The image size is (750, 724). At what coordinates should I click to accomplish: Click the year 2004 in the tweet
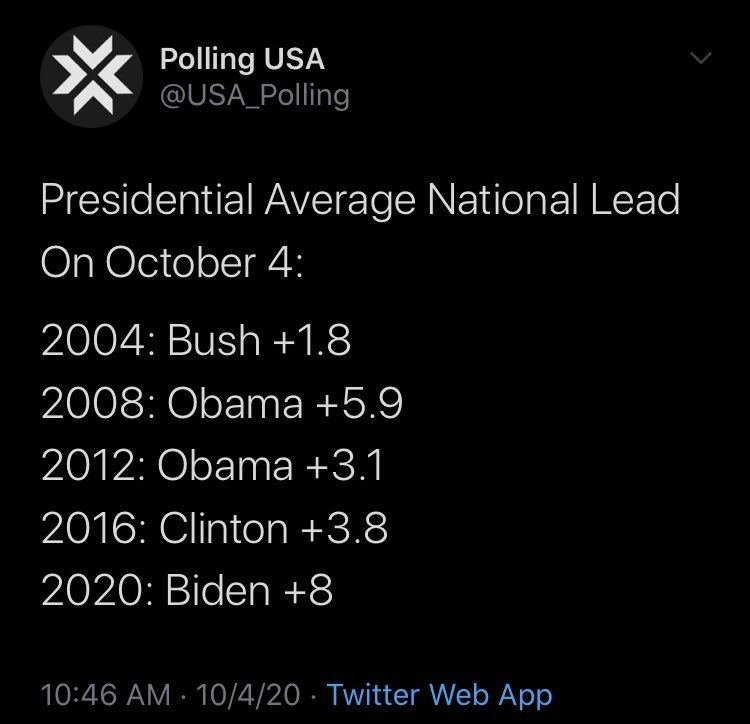point(93,341)
